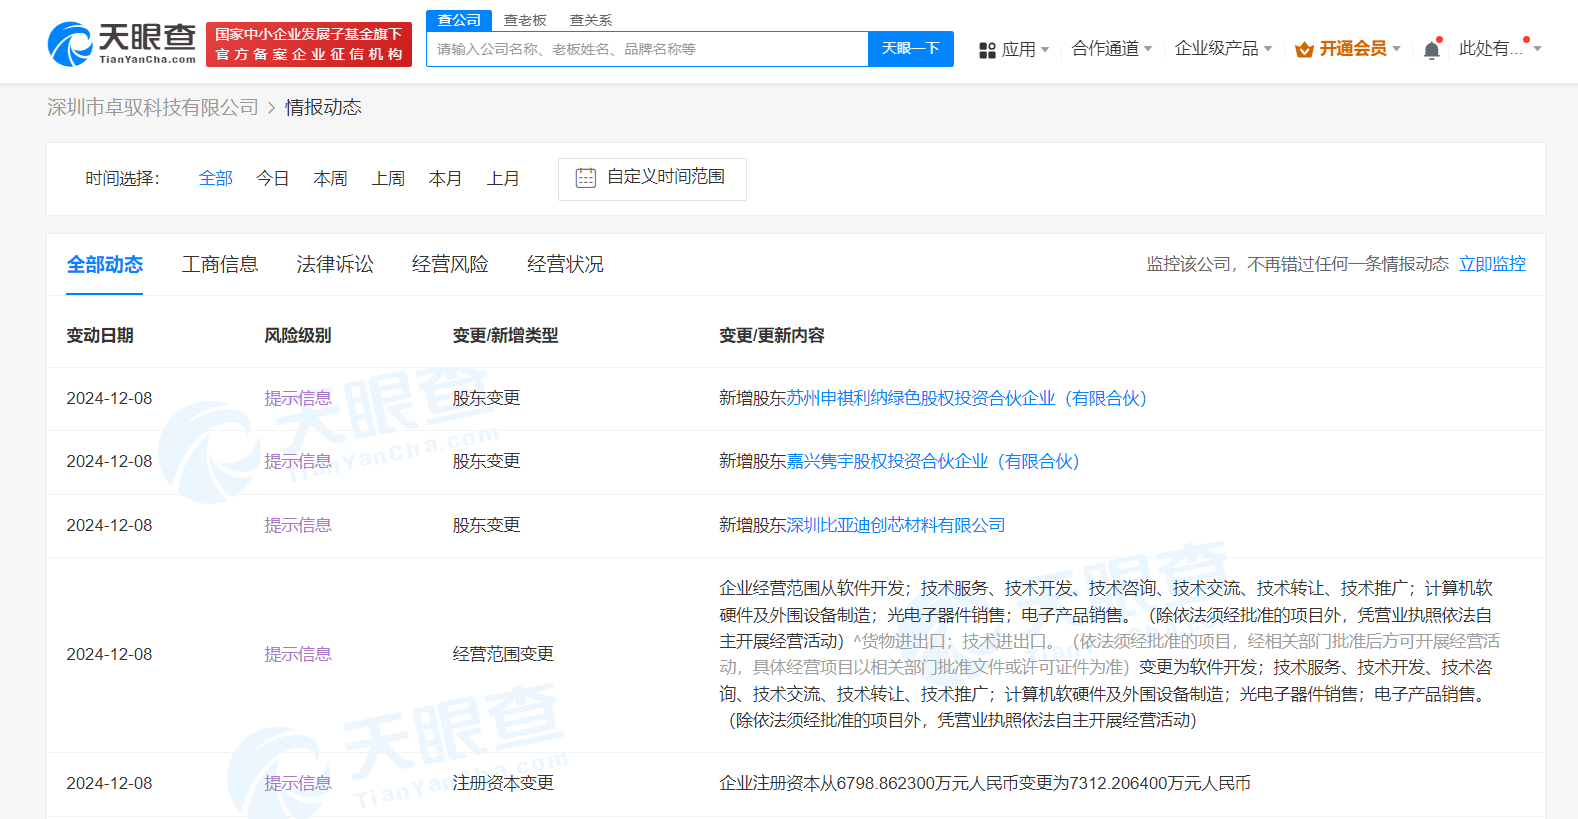Image resolution: width=1578 pixels, height=819 pixels.
Task: Open 深圳比亚迪创芯材料有限公司 shareholder link
Action: [x=896, y=525]
